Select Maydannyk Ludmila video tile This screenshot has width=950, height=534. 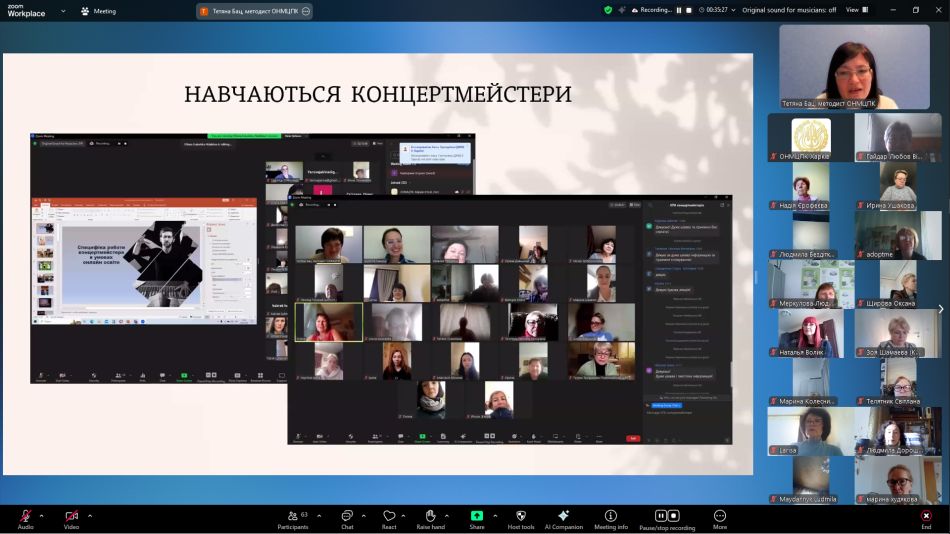coord(811,481)
